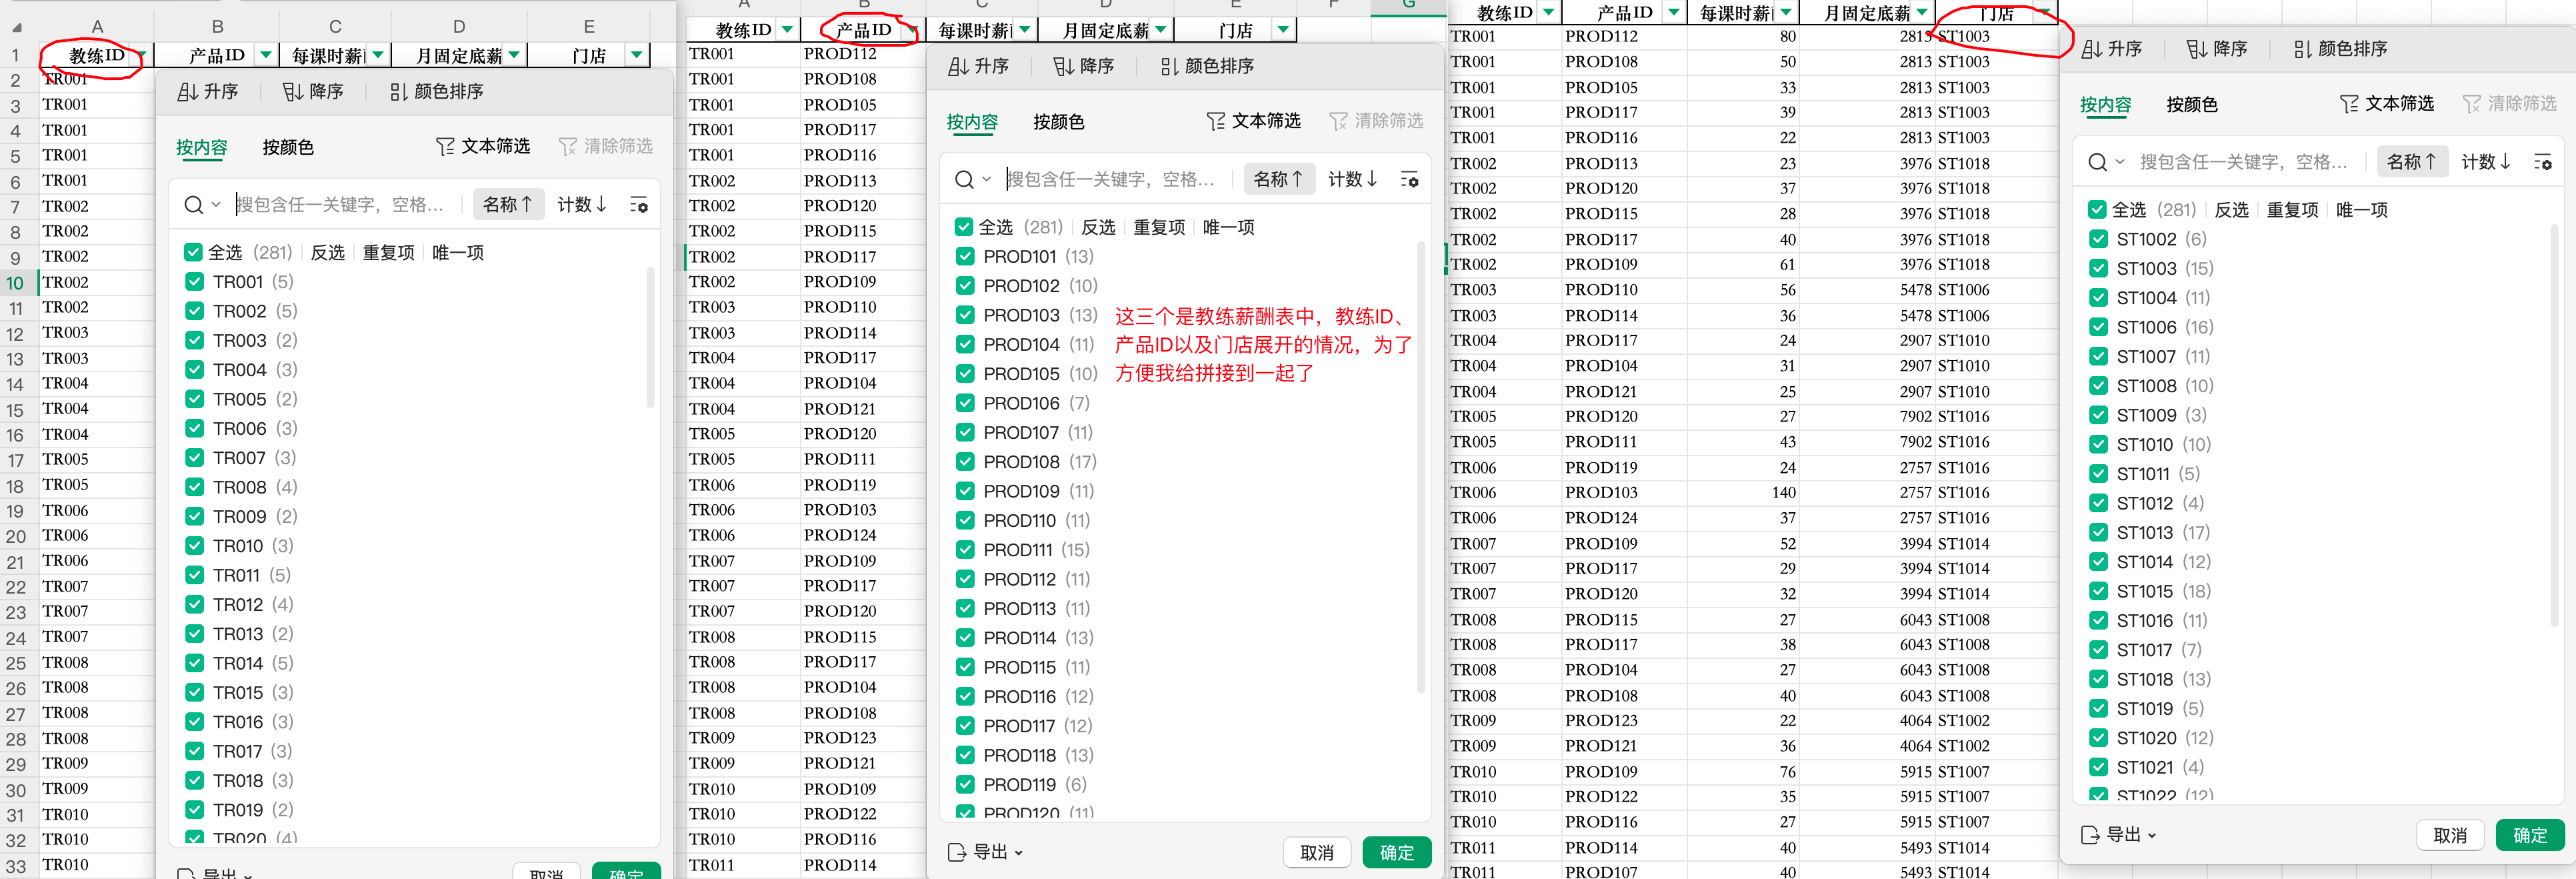2576x879 pixels.
Task: Click 取消 button in right panel
Action: (x=2449, y=835)
